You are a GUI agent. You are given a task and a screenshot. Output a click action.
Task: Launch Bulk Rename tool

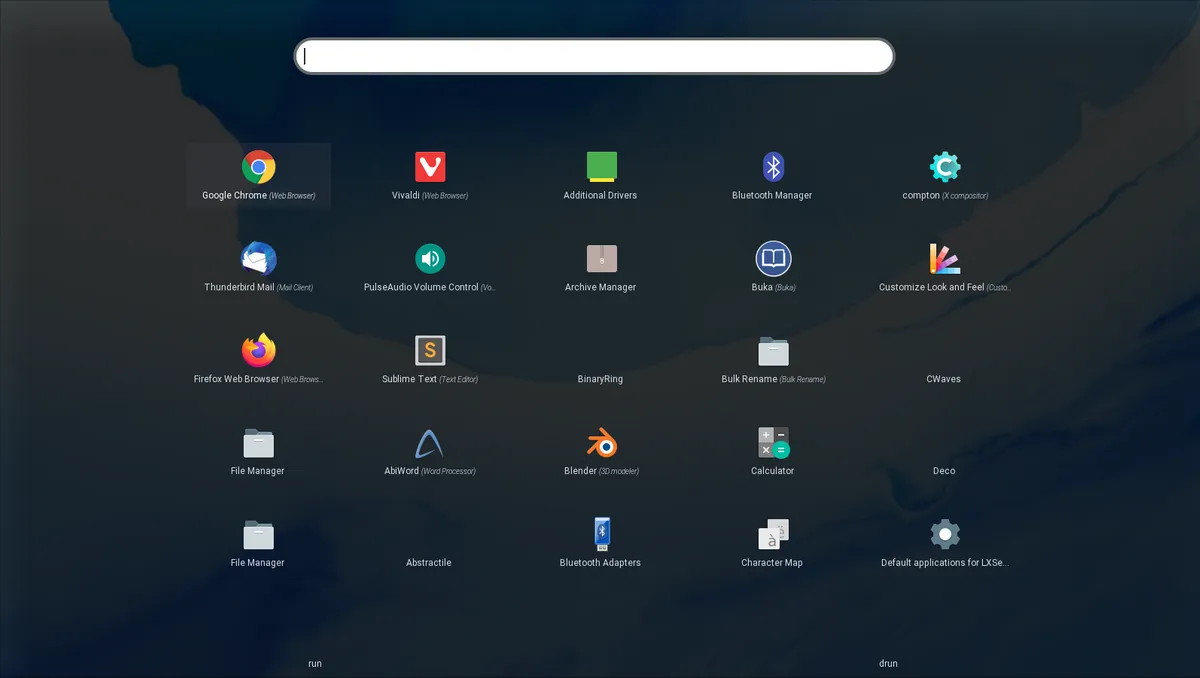click(x=773, y=360)
